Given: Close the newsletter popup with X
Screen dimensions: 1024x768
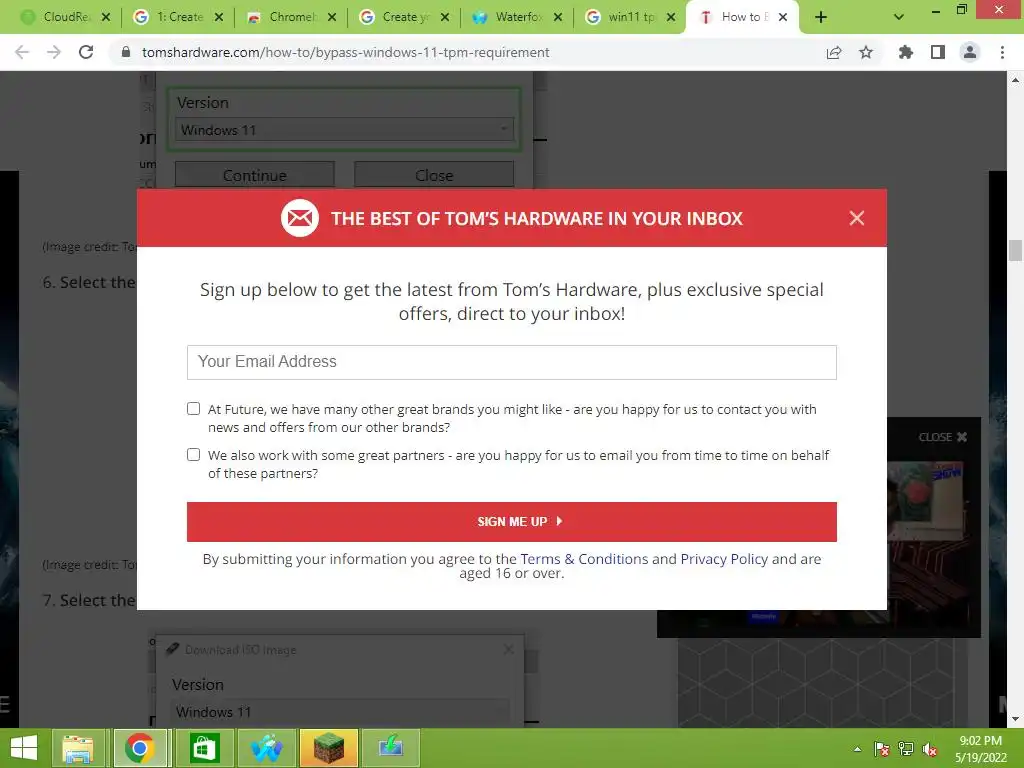Looking at the screenshot, I should pos(857,218).
